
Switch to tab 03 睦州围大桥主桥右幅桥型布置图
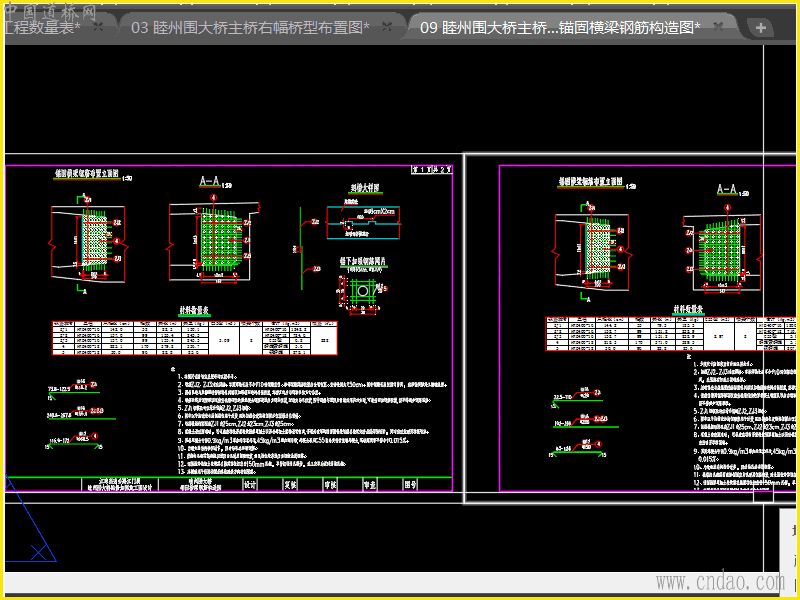[x=250, y=27]
